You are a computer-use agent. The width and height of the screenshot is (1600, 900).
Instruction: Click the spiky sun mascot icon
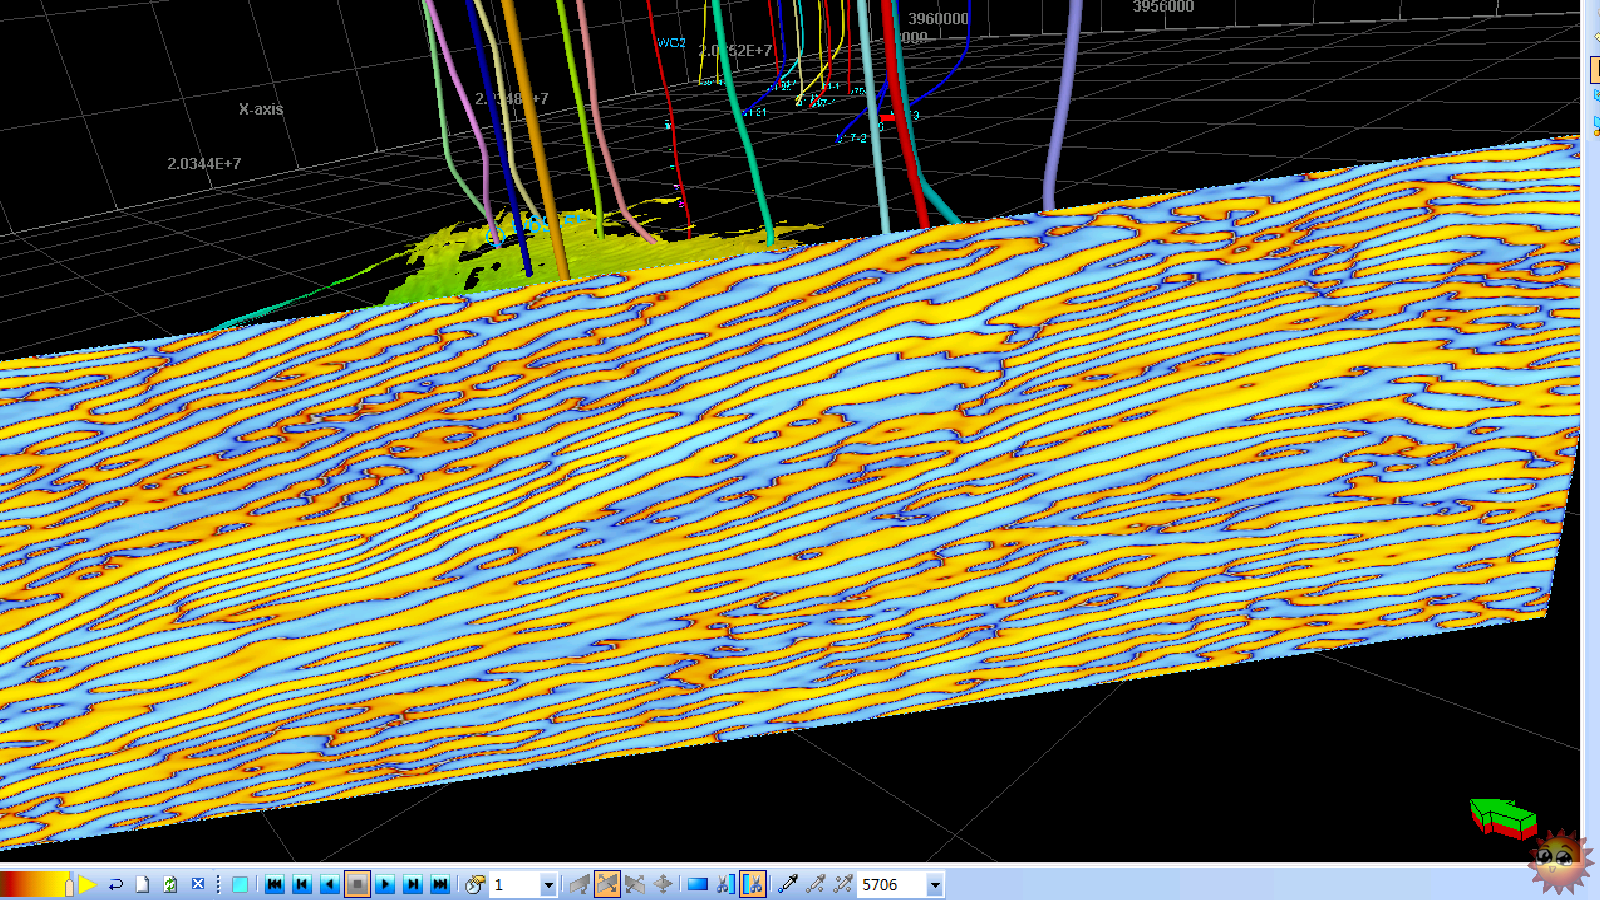(1559, 860)
